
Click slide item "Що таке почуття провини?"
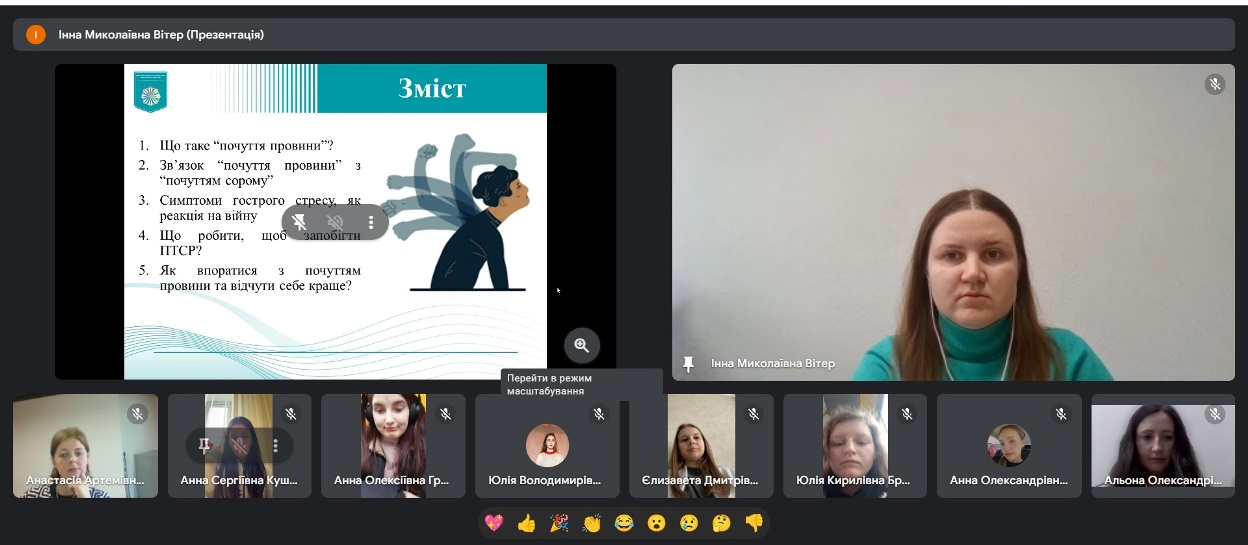click(x=246, y=145)
